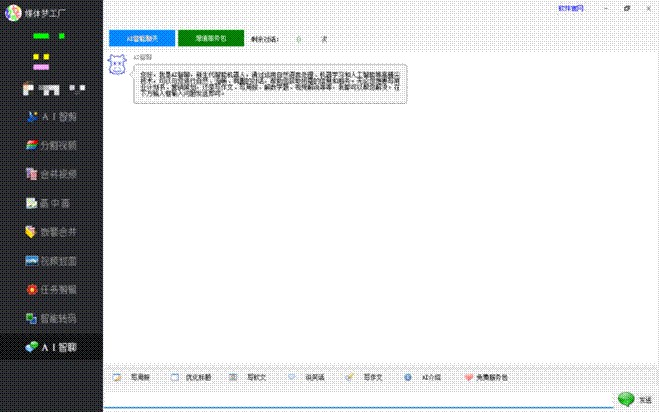This screenshot has width=659, height=412.
Task: Click the AI greeting message bubble
Action: click(270, 84)
